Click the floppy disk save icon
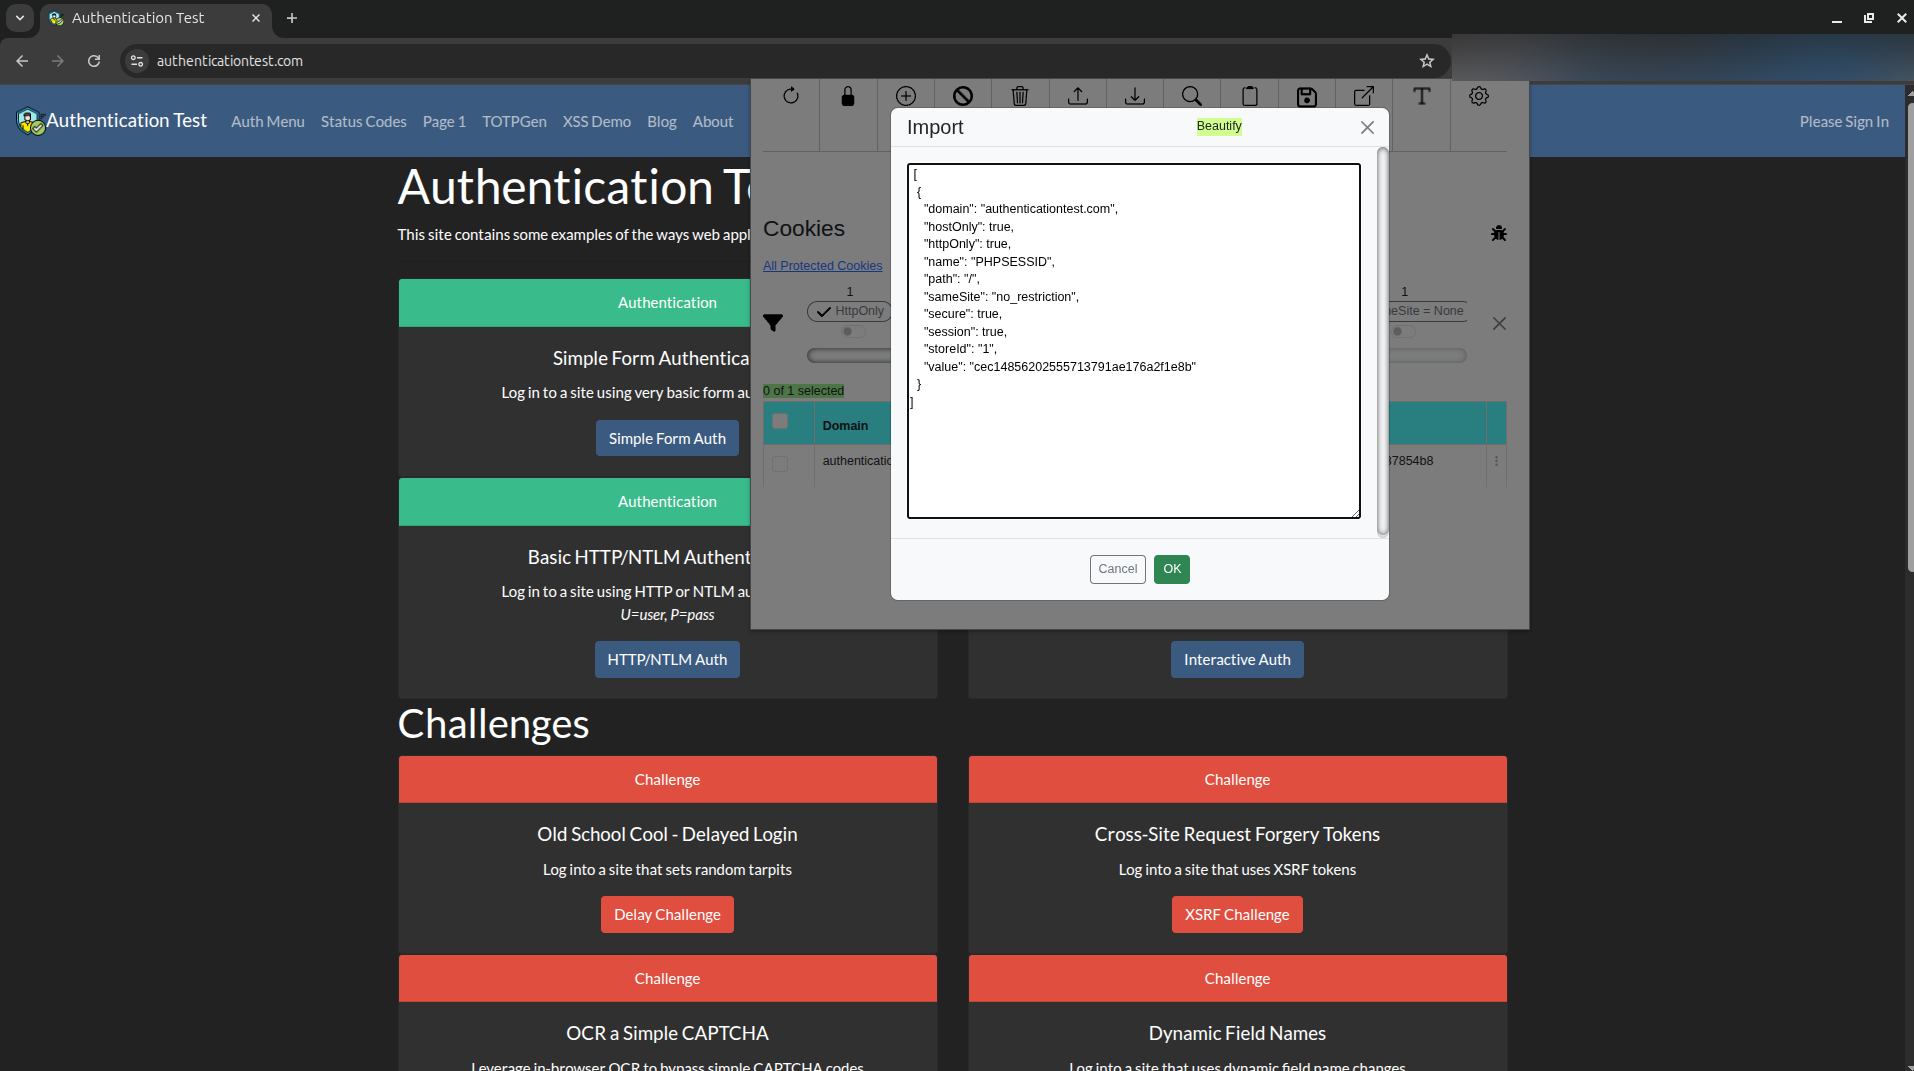 pos(1306,96)
